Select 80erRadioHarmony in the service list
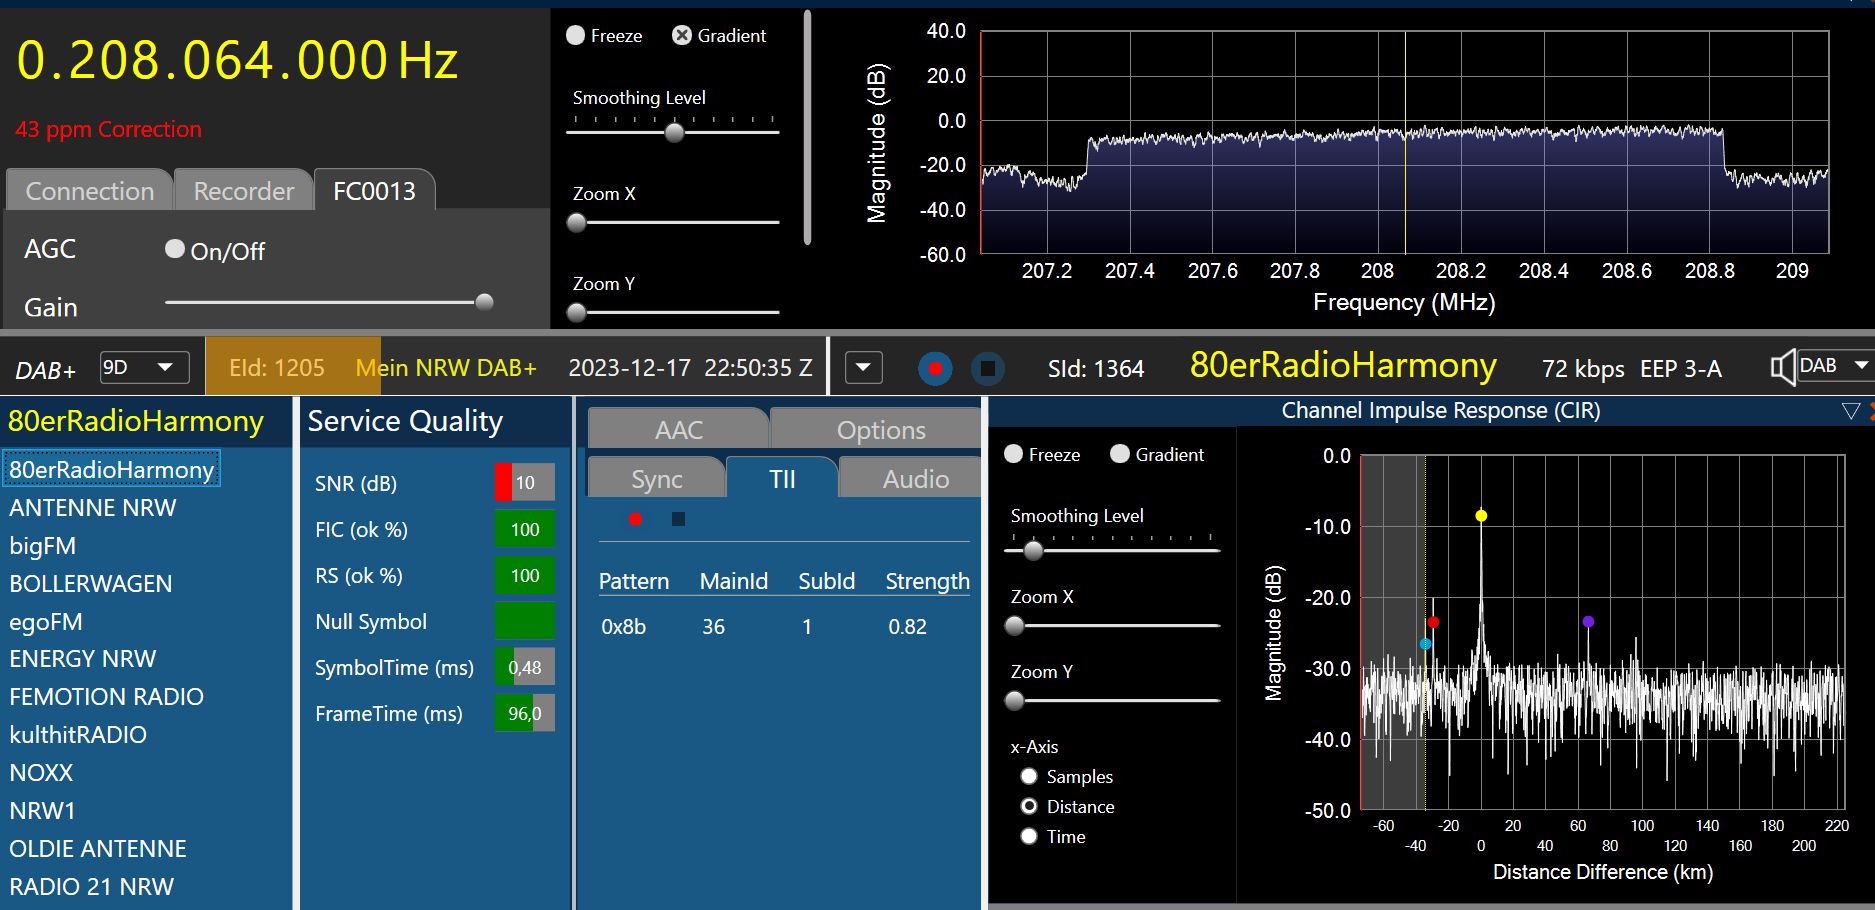Viewport: 1875px width, 910px height. pyautogui.click(x=112, y=469)
